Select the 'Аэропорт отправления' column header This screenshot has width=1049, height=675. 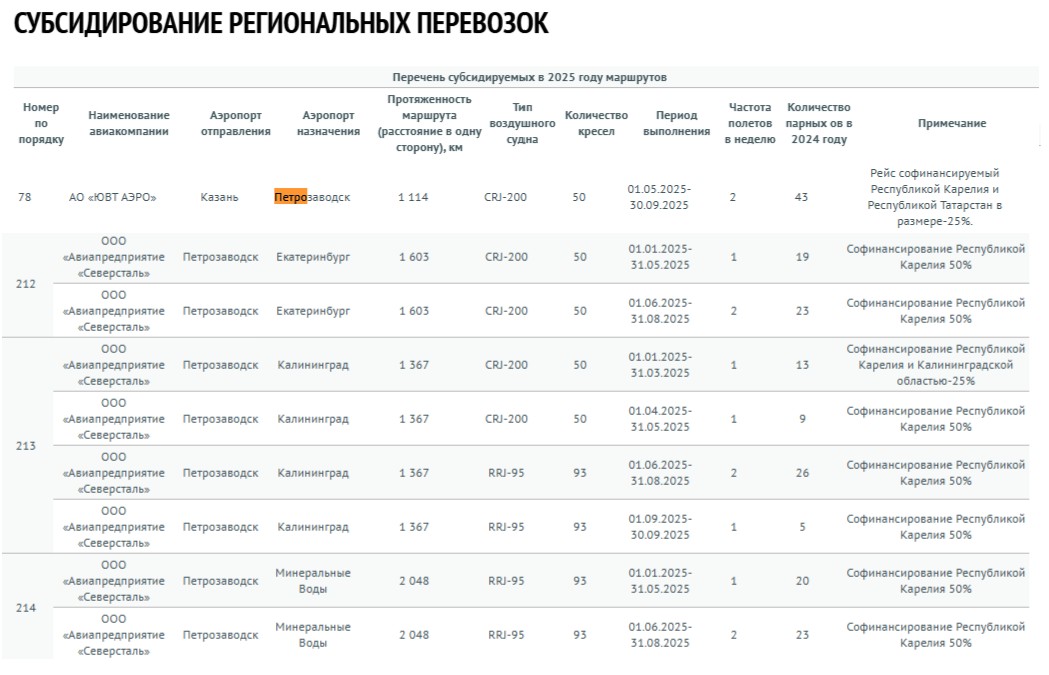(235, 123)
